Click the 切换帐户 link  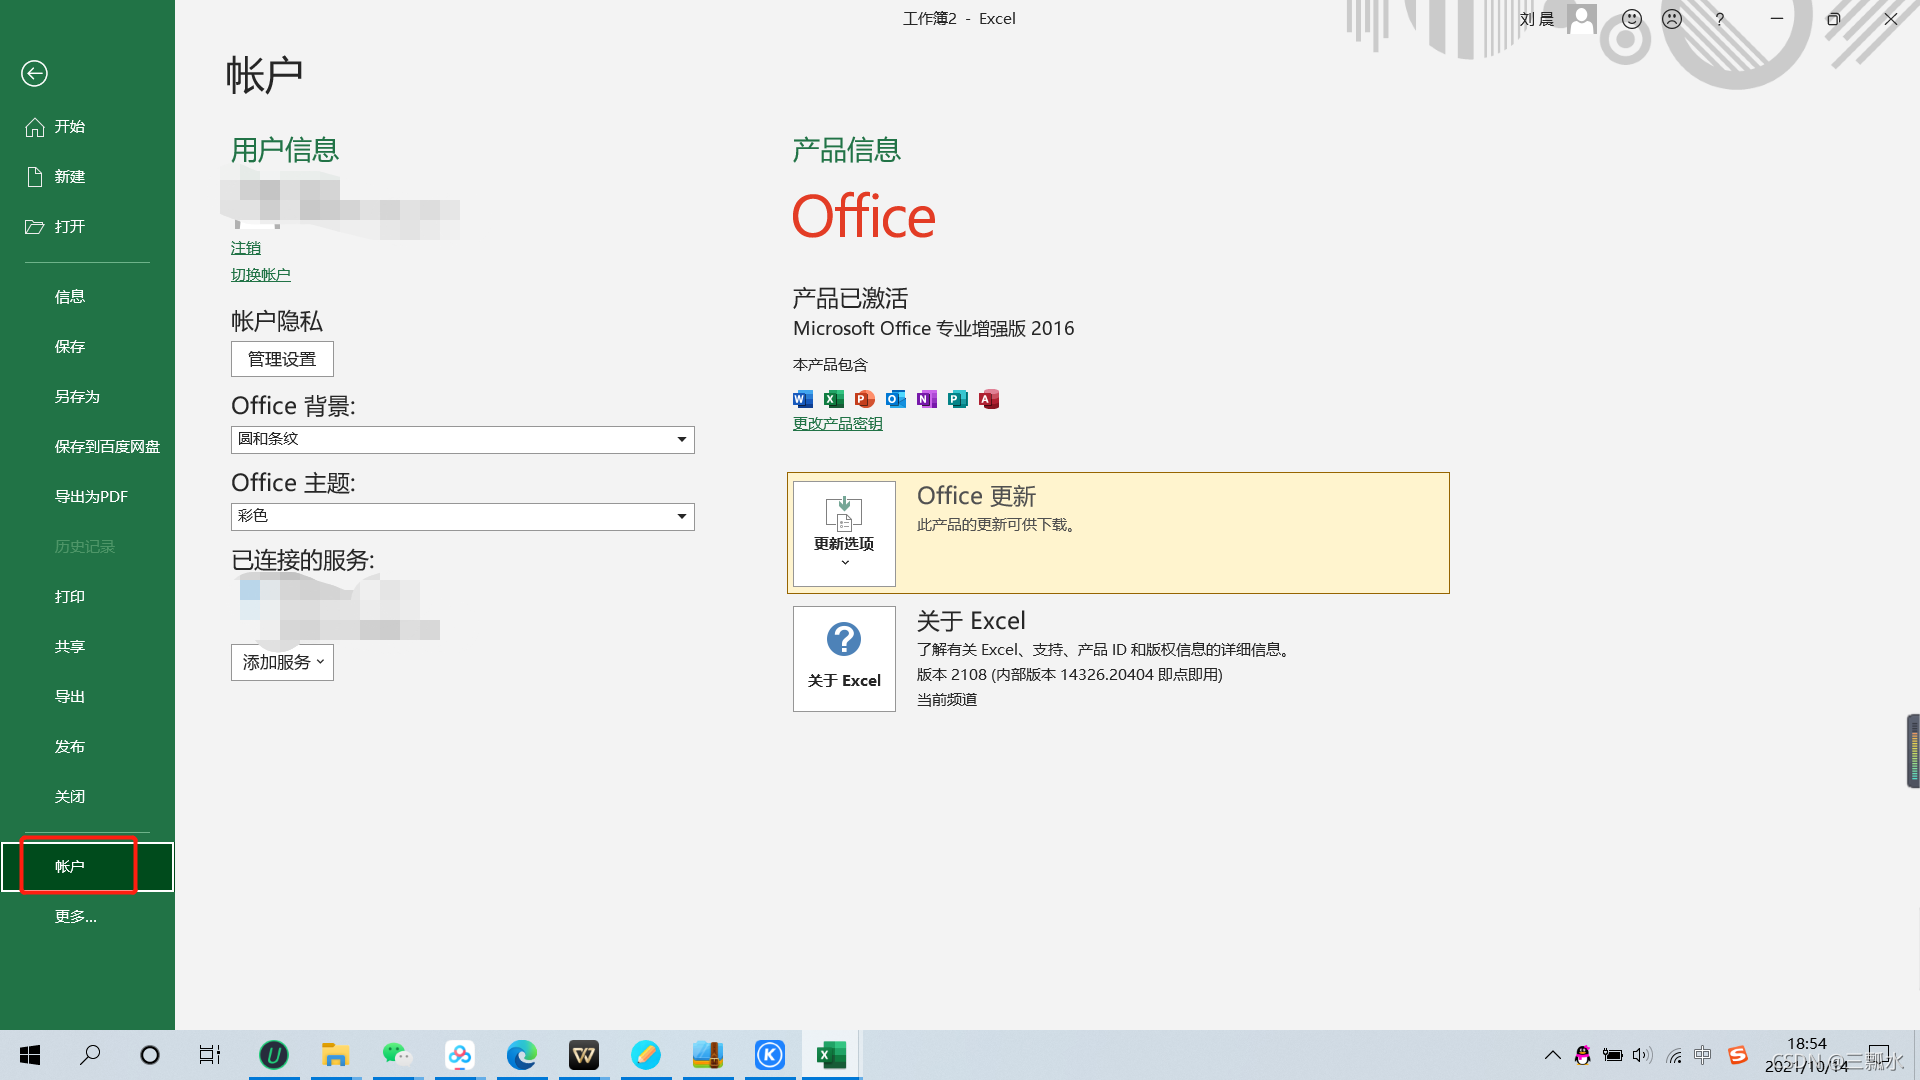click(x=260, y=275)
